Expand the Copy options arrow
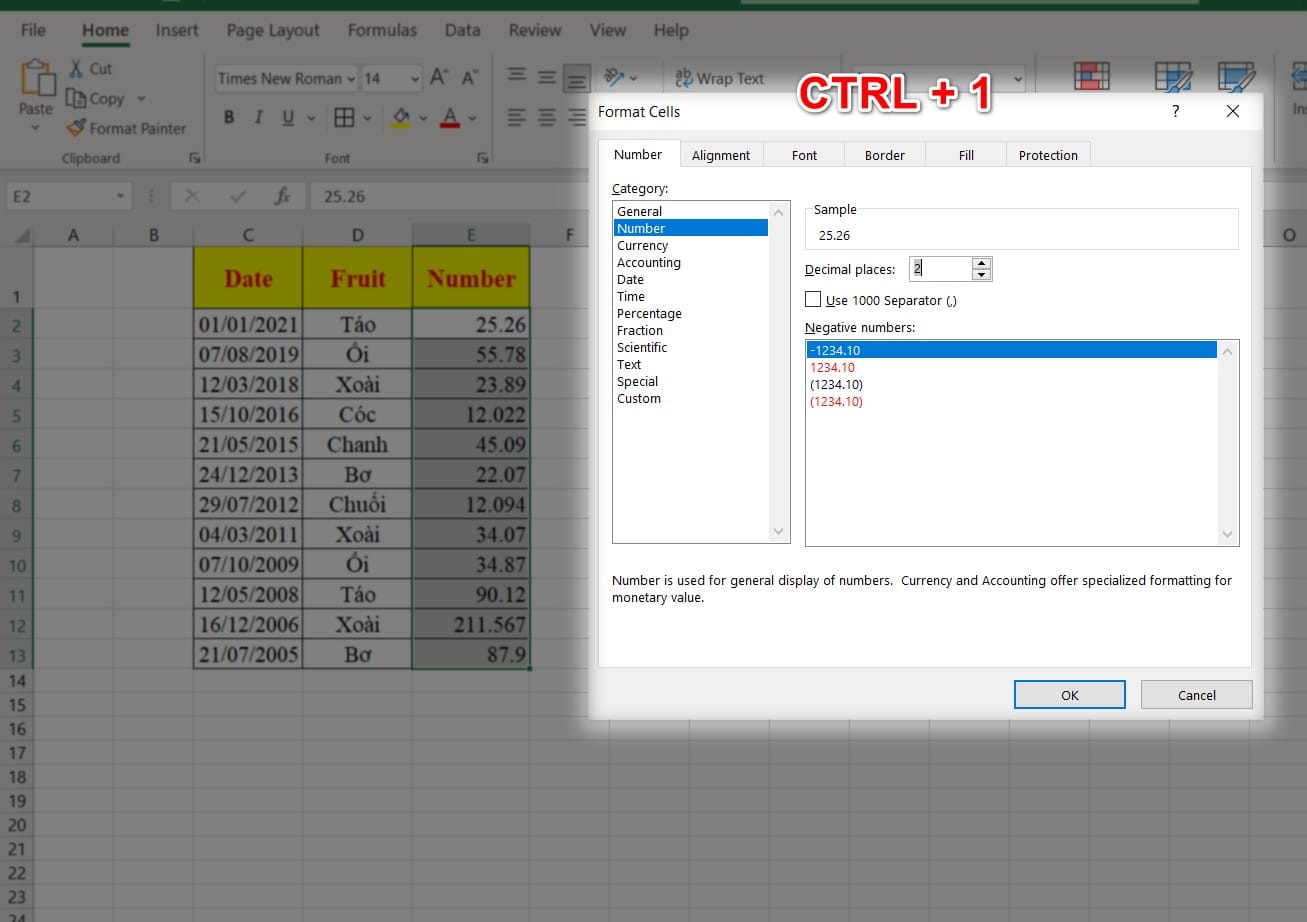Image resolution: width=1307 pixels, height=922 pixels. pyautogui.click(x=141, y=98)
